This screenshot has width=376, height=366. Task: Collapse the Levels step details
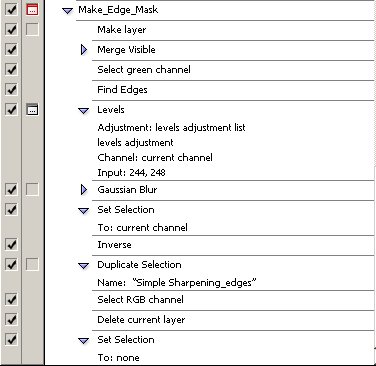click(x=83, y=110)
